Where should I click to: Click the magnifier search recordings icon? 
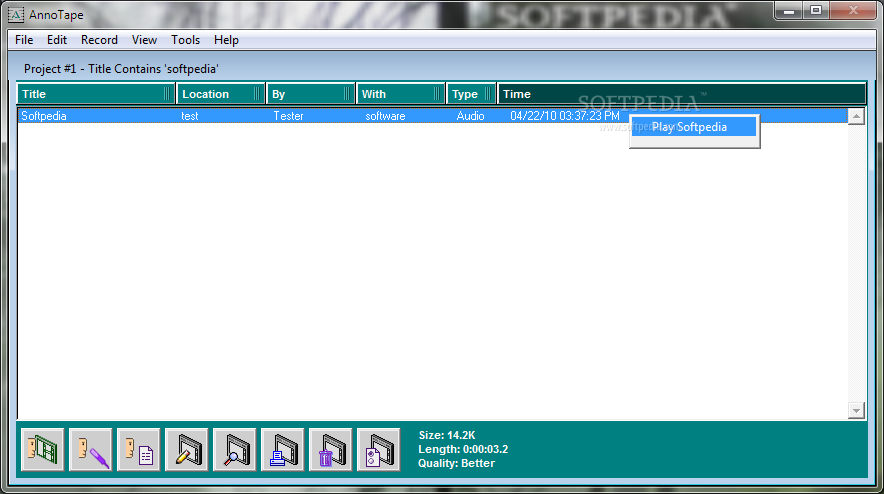tap(235, 449)
